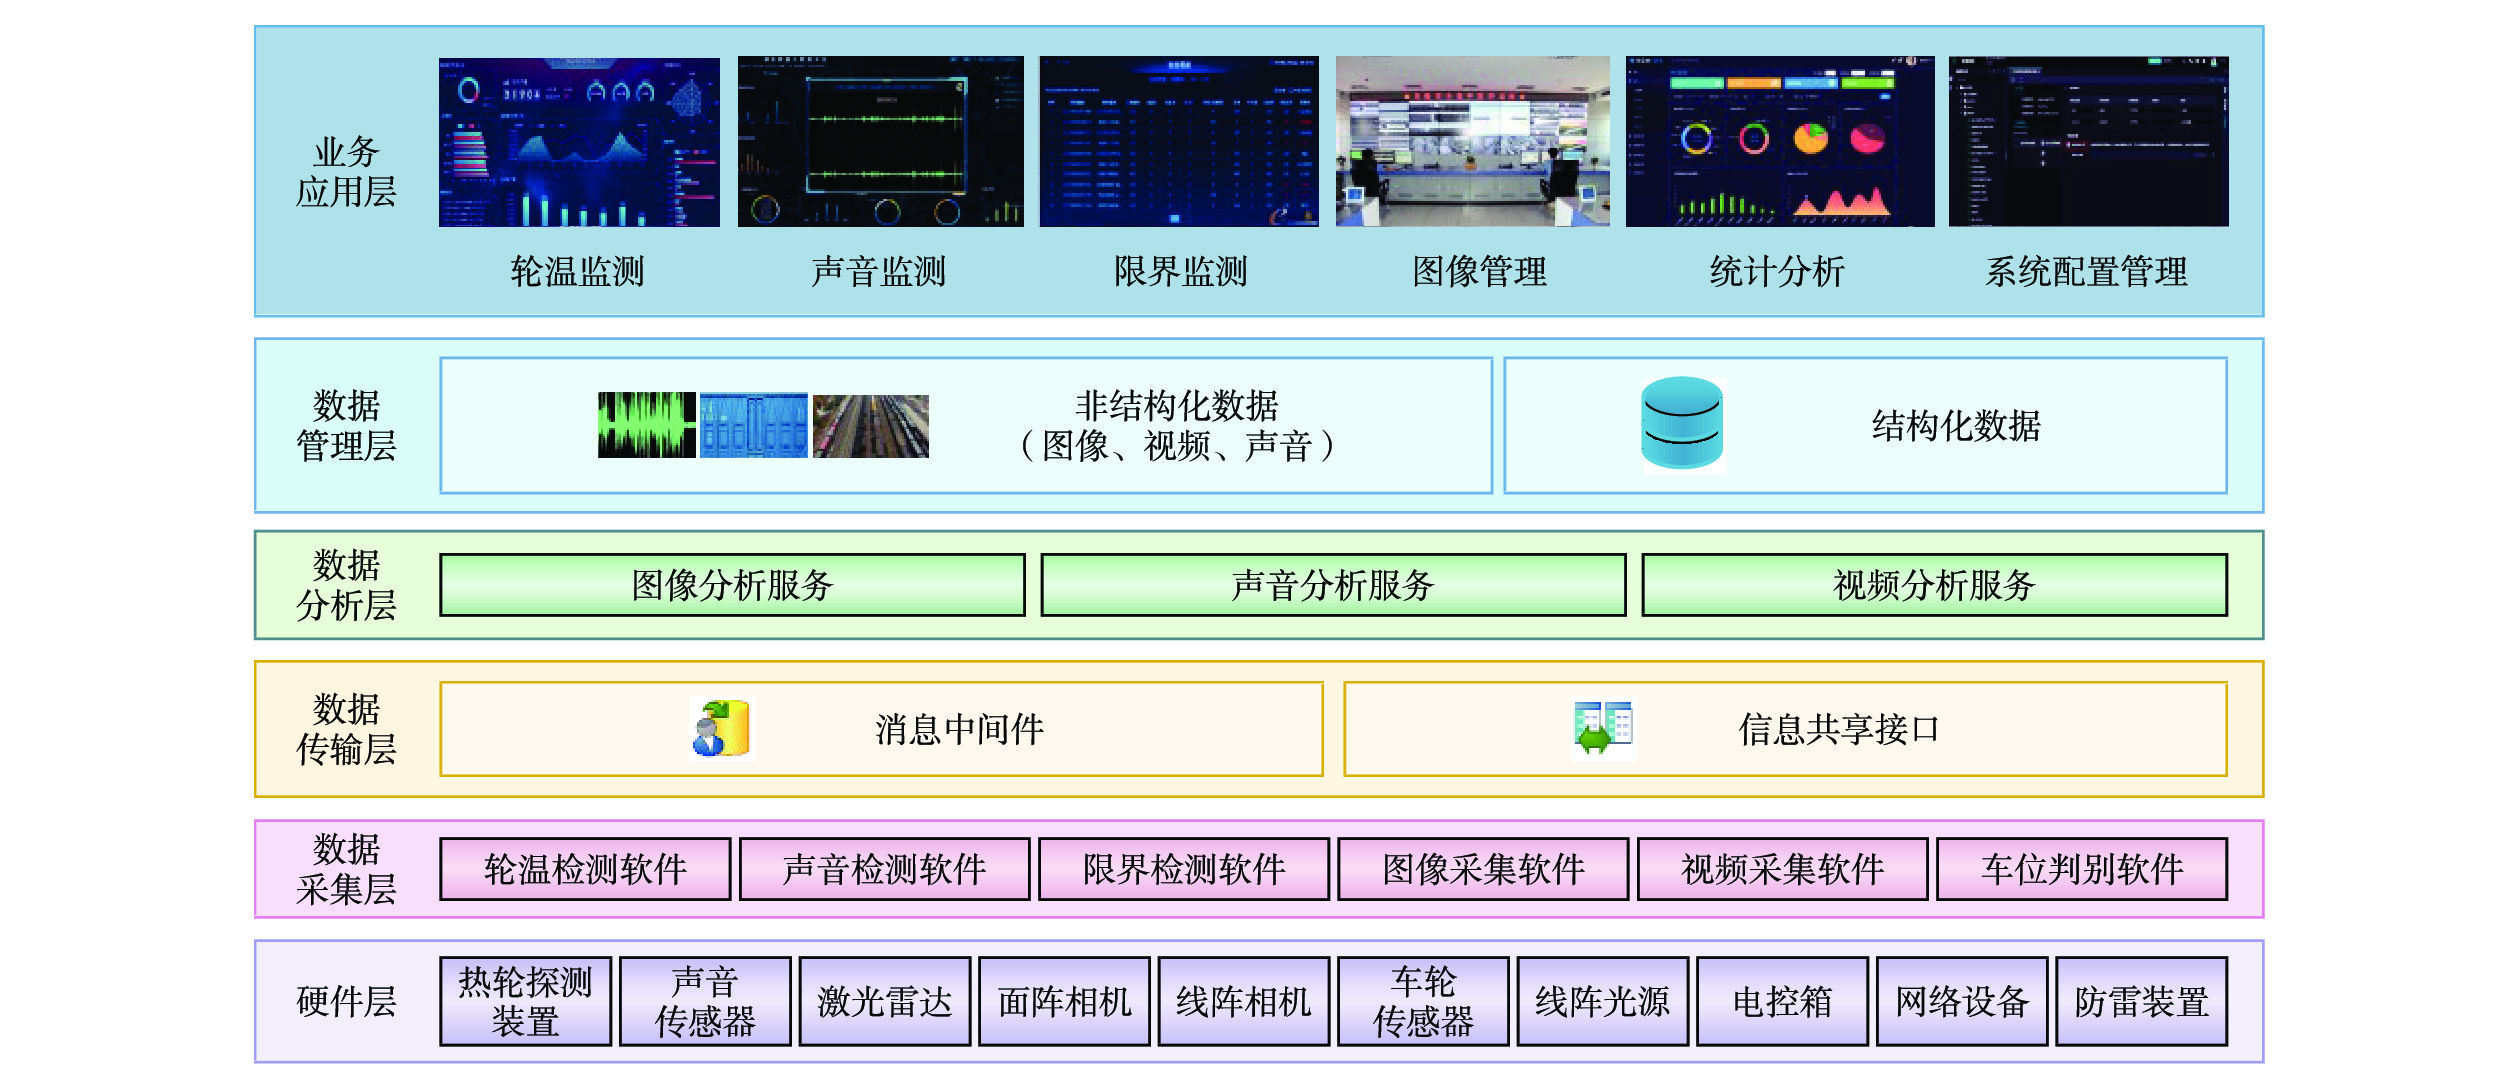Screen dimensions: 2520x1079
Task: Click the 图像分析服务 green box
Action: (732, 585)
